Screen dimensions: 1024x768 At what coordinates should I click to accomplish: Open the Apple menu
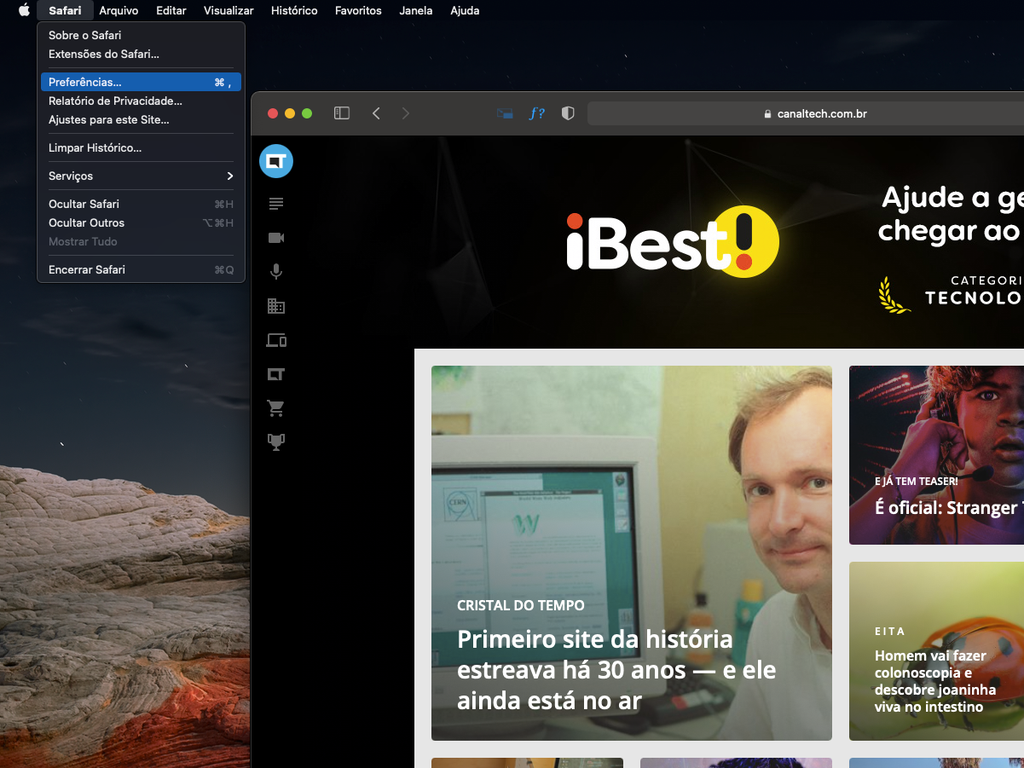pos(24,10)
